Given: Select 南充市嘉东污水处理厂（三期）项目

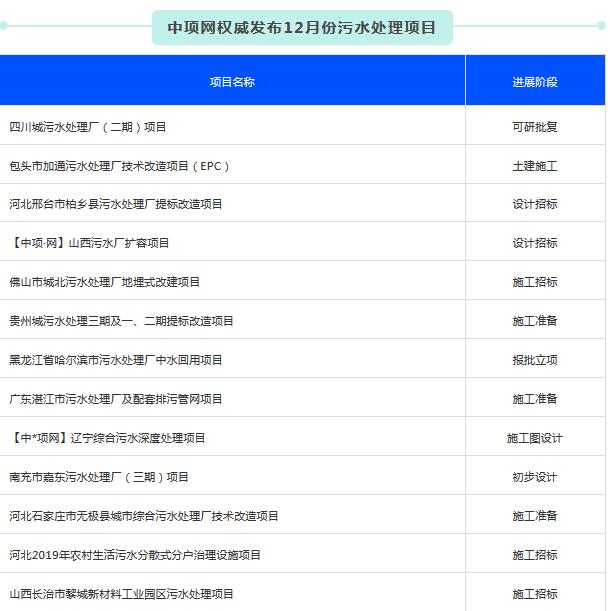Looking at the screenshot, I should (x=99, y=477).
